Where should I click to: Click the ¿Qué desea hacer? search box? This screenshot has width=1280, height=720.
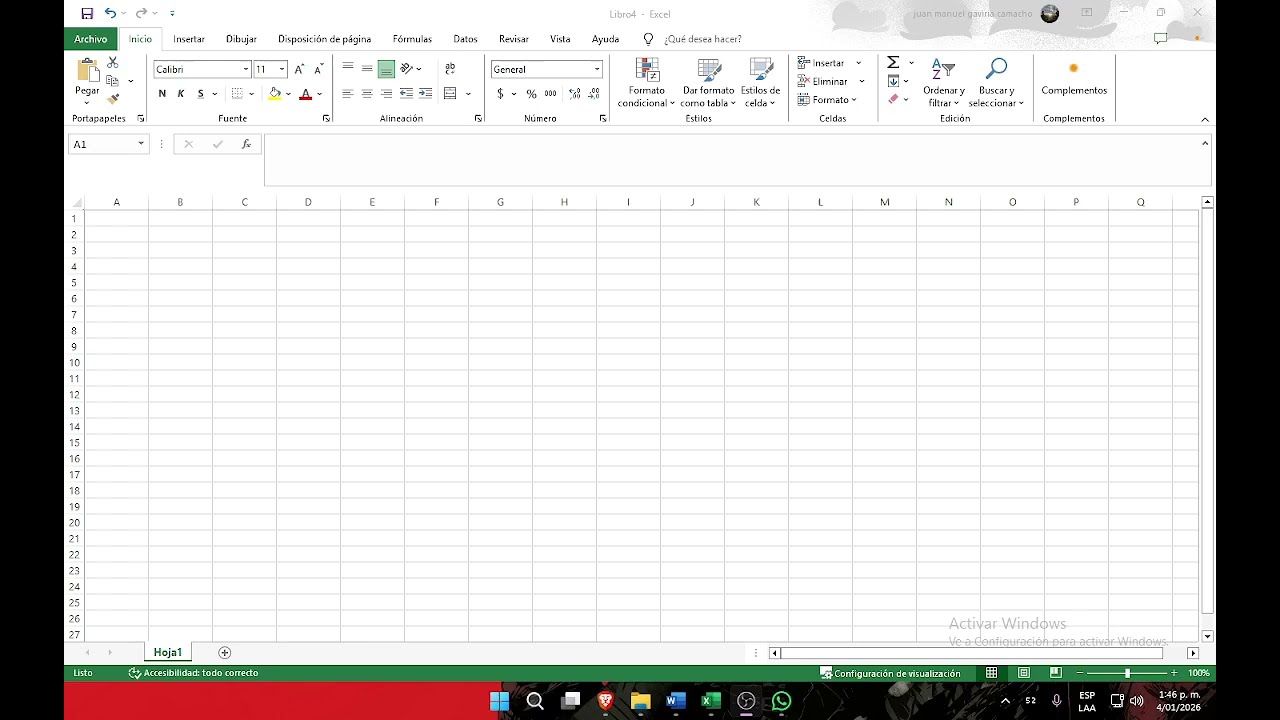point(703,39)
